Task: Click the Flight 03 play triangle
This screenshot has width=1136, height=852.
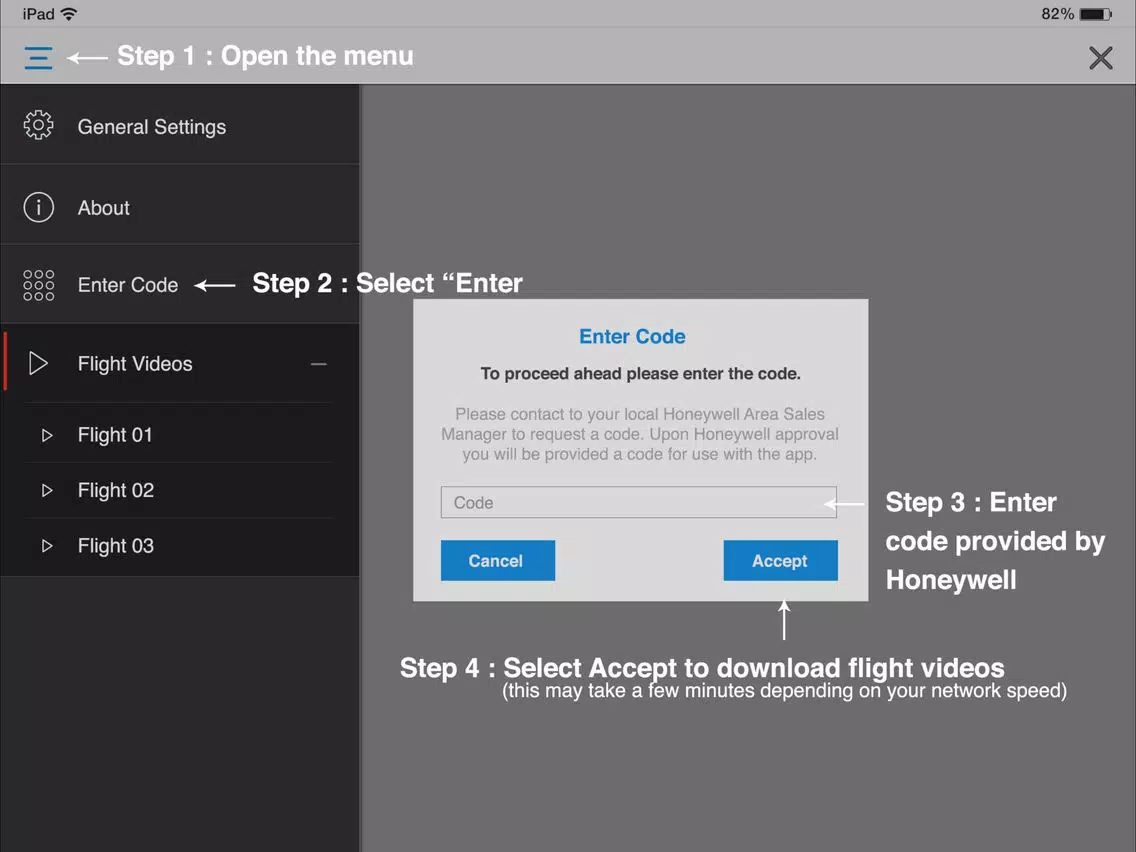Action: click(x=47, y=546)
